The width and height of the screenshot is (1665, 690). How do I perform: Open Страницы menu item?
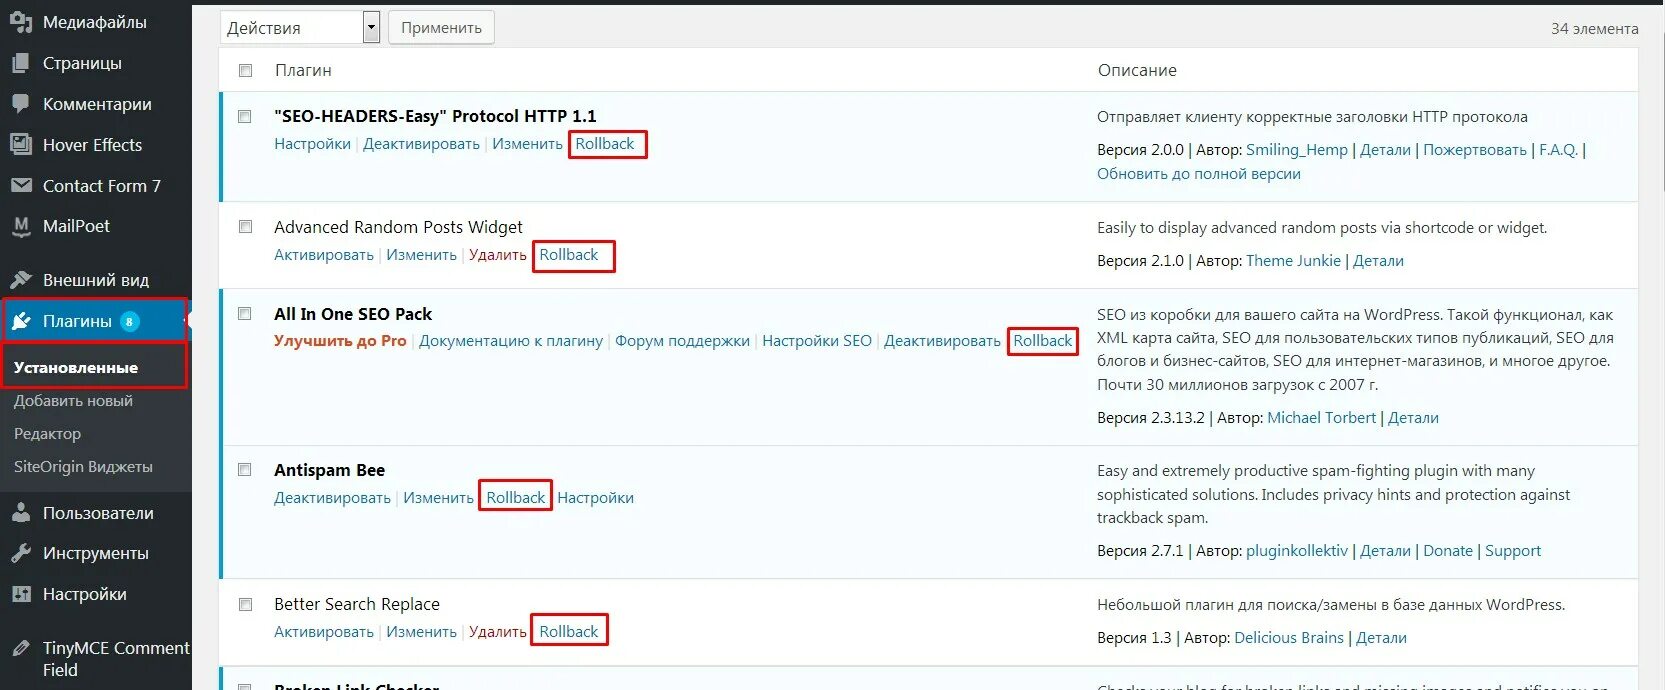[82, 63]
